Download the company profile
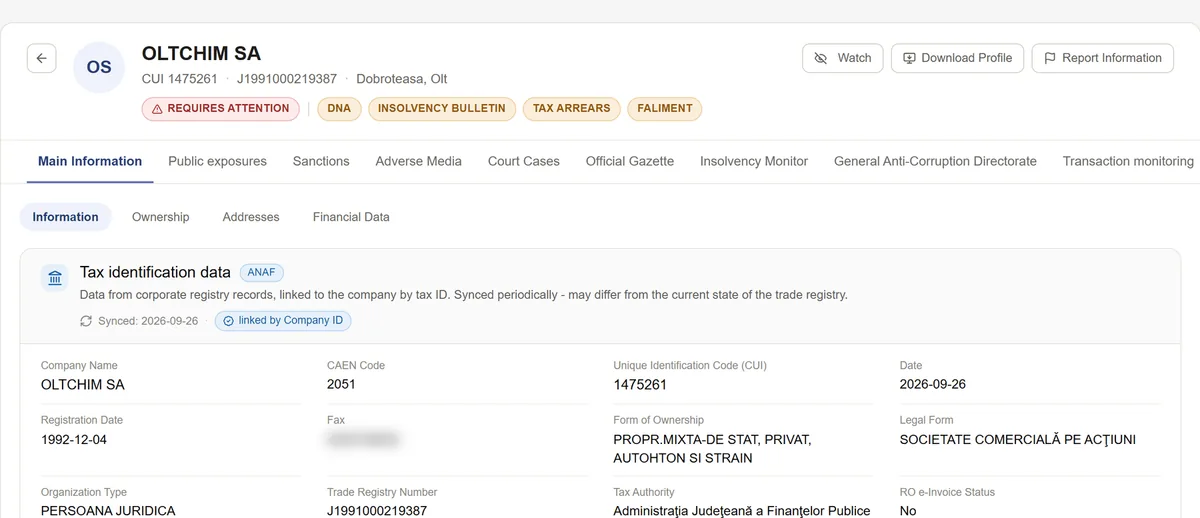 coord(958,58)
